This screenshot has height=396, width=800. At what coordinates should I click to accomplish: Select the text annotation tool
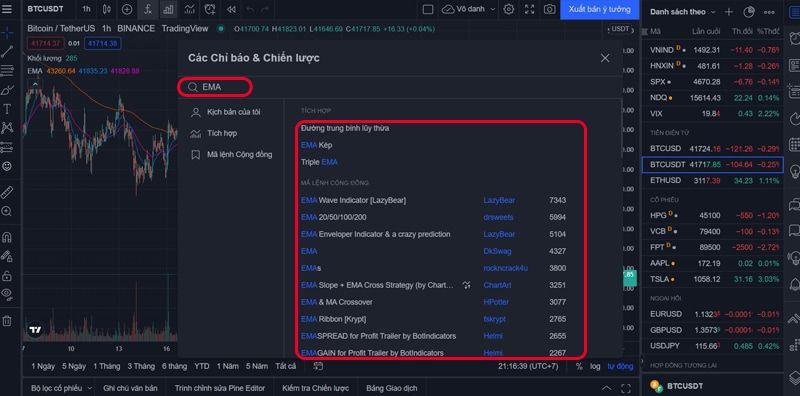[7, 109]
